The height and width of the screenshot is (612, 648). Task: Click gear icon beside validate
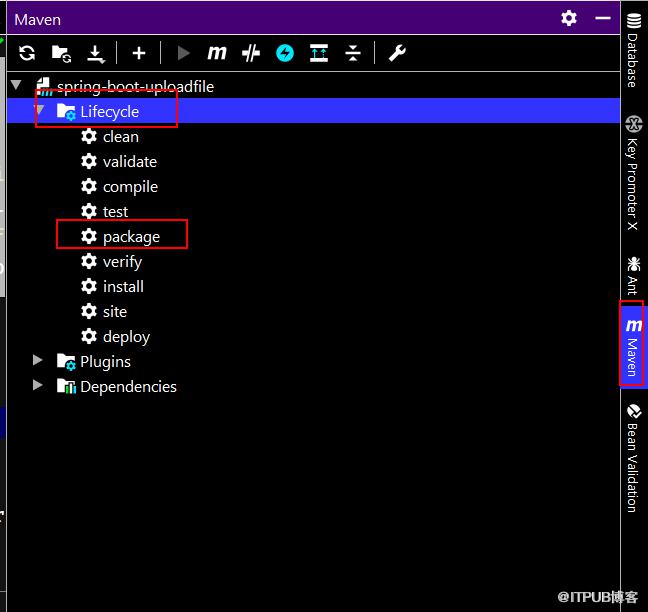[89, 161]
